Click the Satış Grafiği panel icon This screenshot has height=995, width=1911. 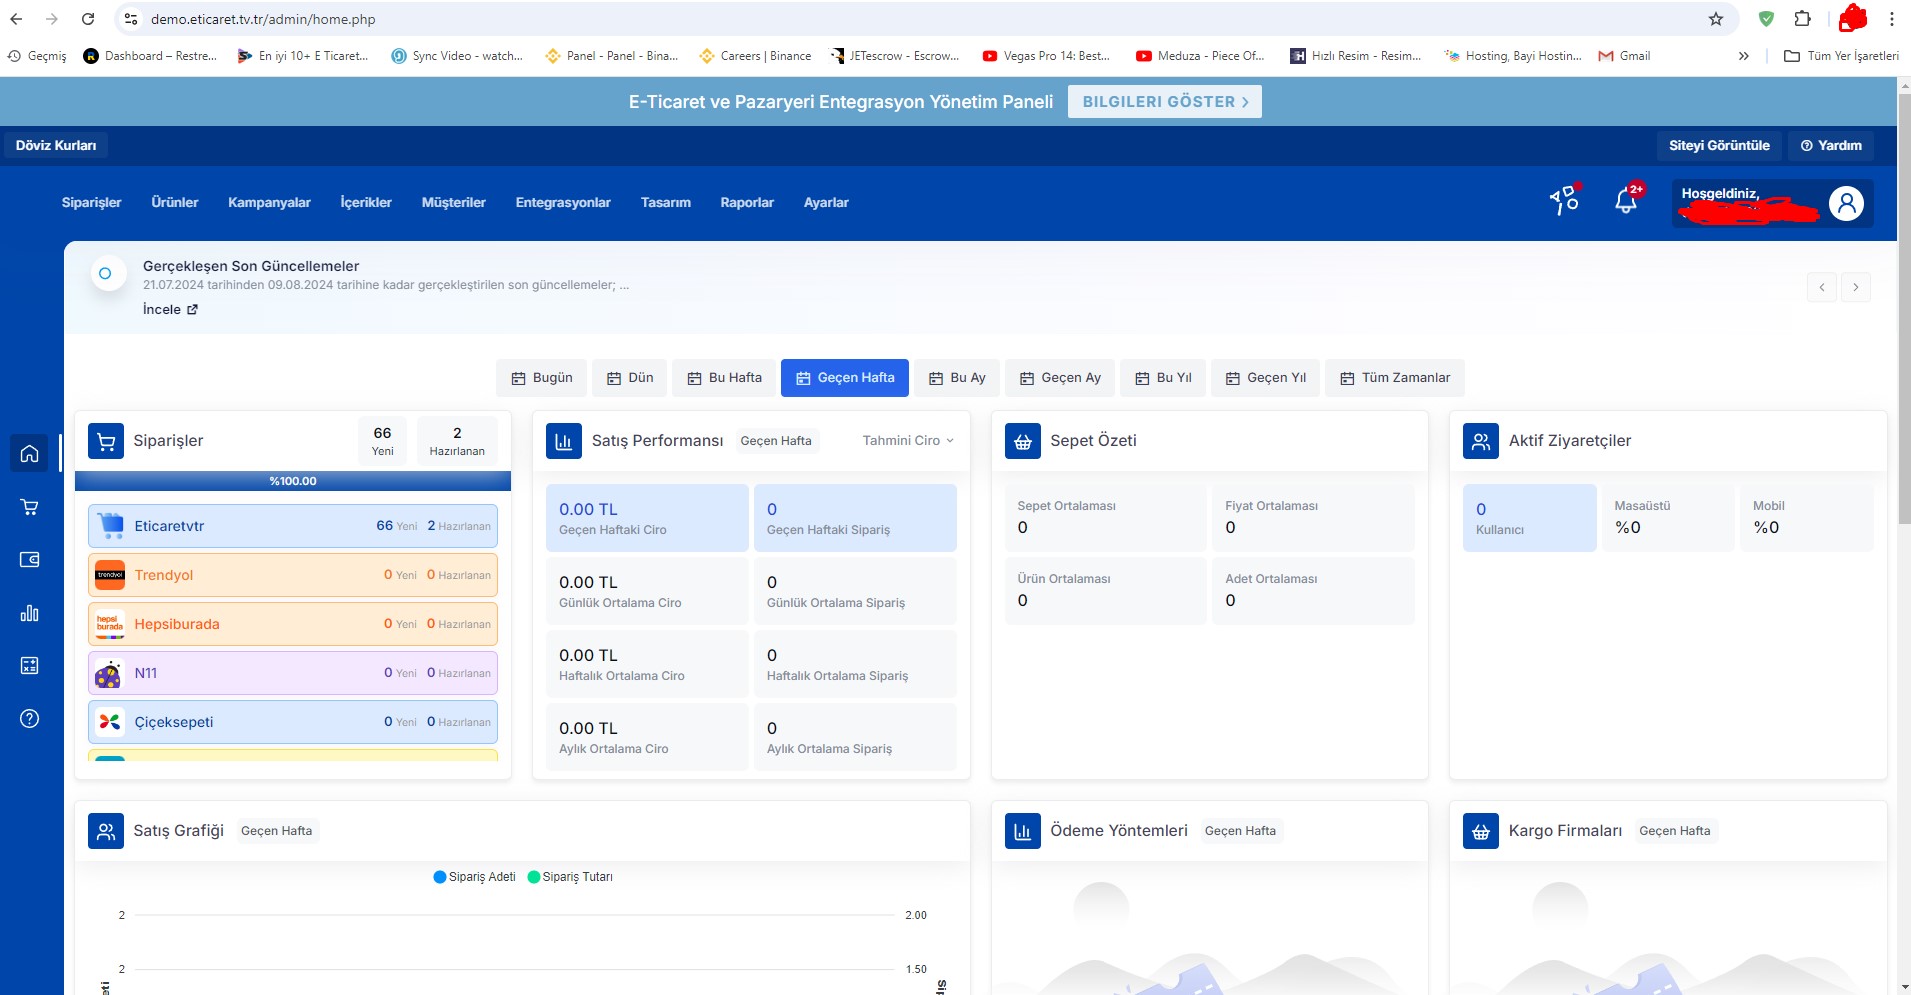106,831
